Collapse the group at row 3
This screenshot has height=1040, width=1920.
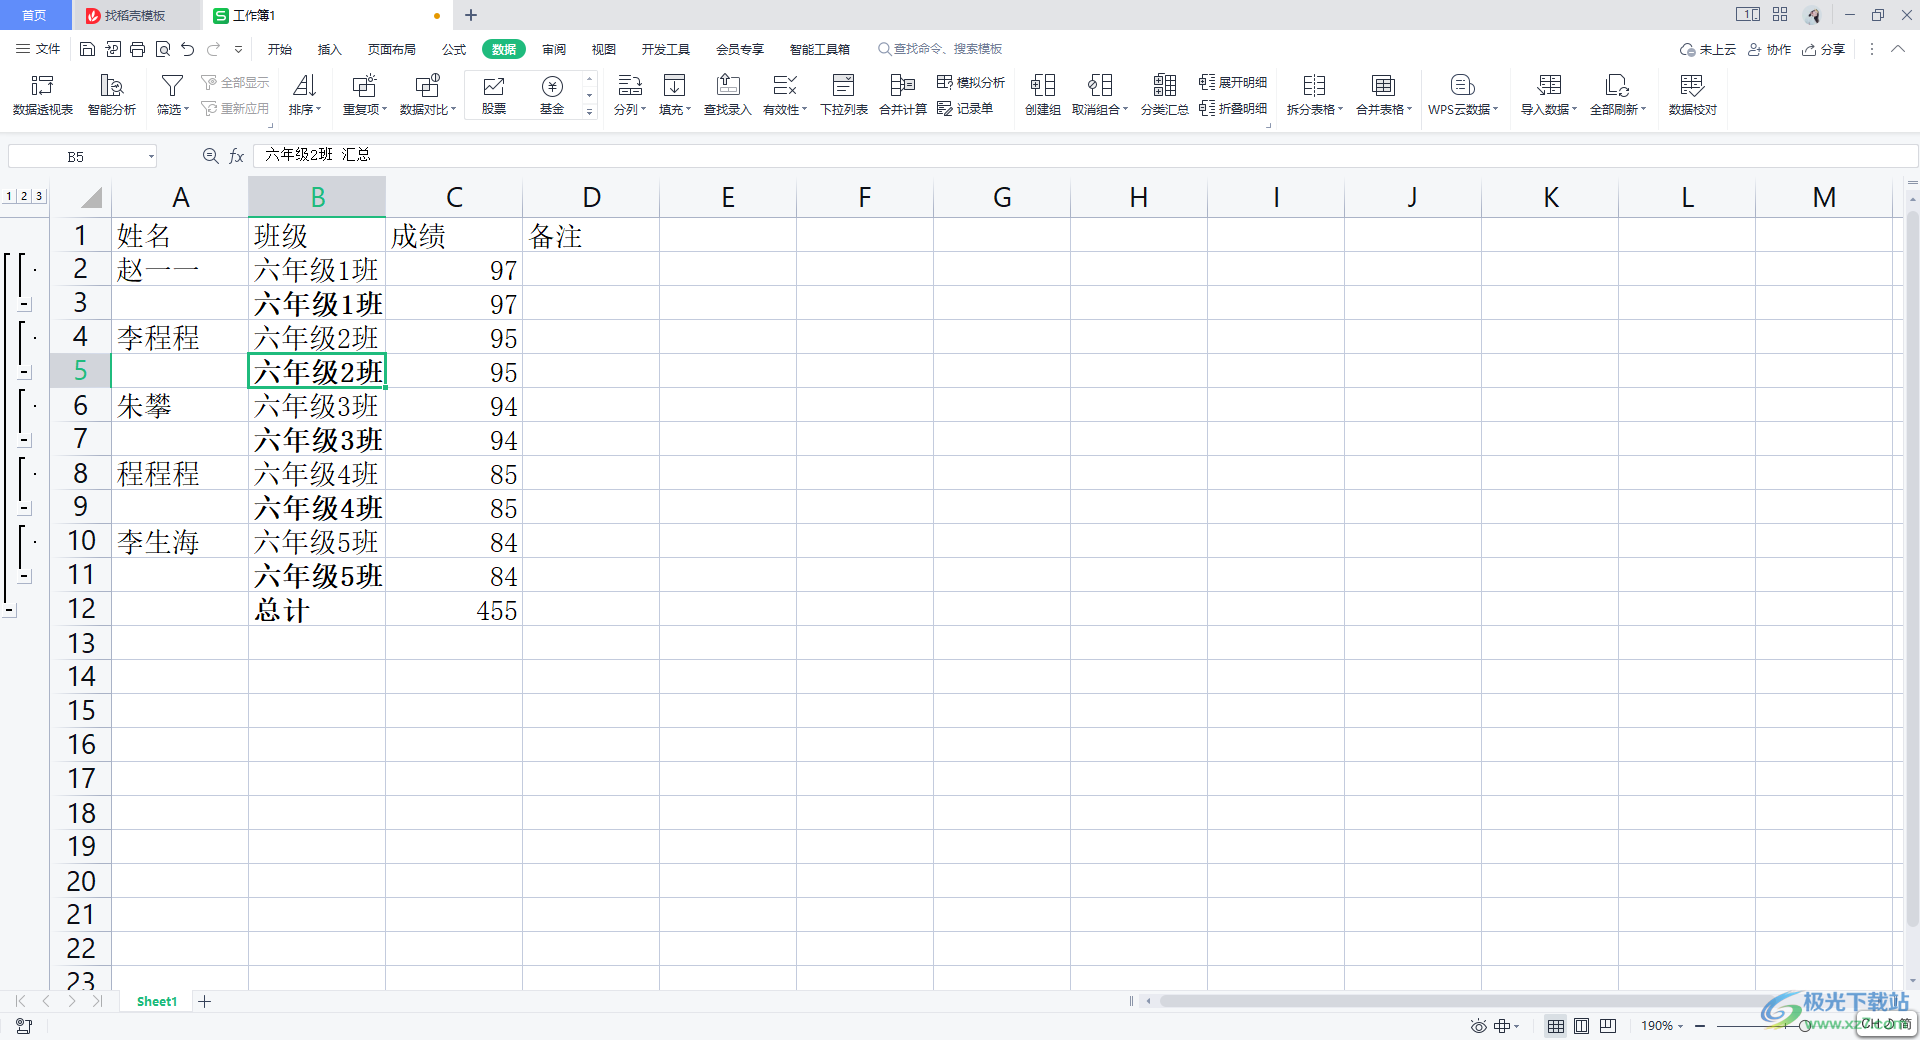coord(25,304)
